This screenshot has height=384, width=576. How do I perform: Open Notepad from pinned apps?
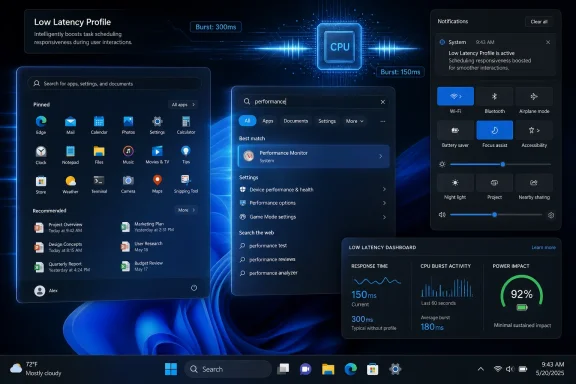point(70,154)
